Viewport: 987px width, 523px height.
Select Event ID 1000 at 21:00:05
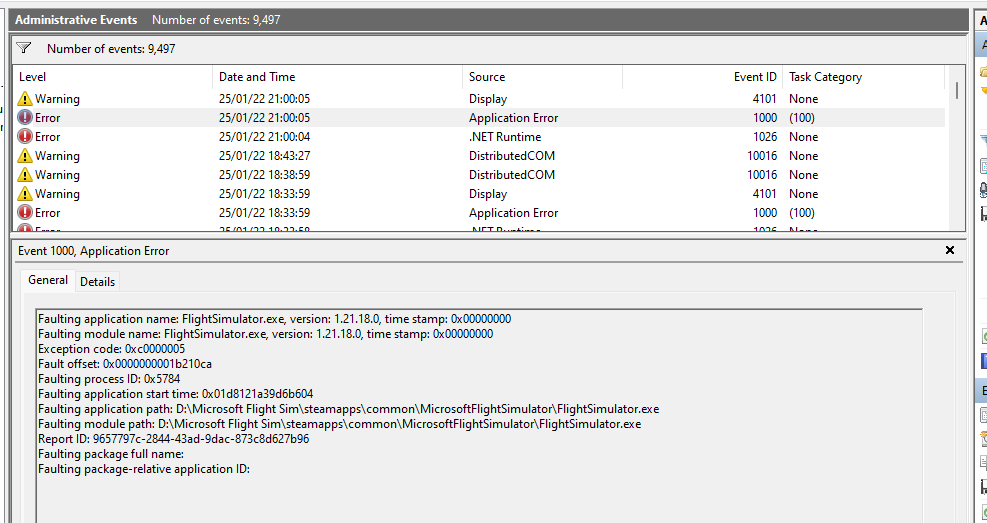[x=765, y=118]
